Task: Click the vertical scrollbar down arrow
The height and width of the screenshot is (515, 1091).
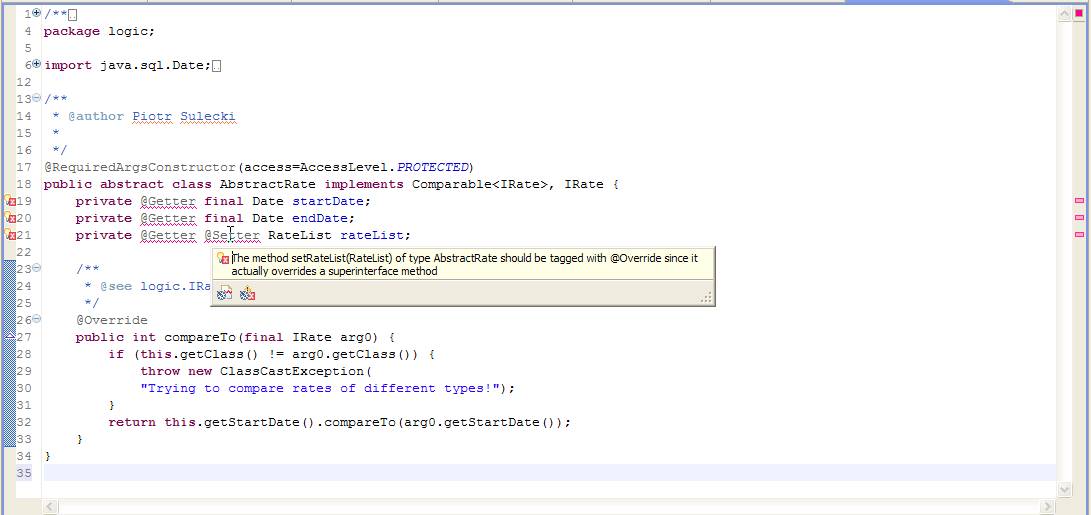Action: [1063, 490]
